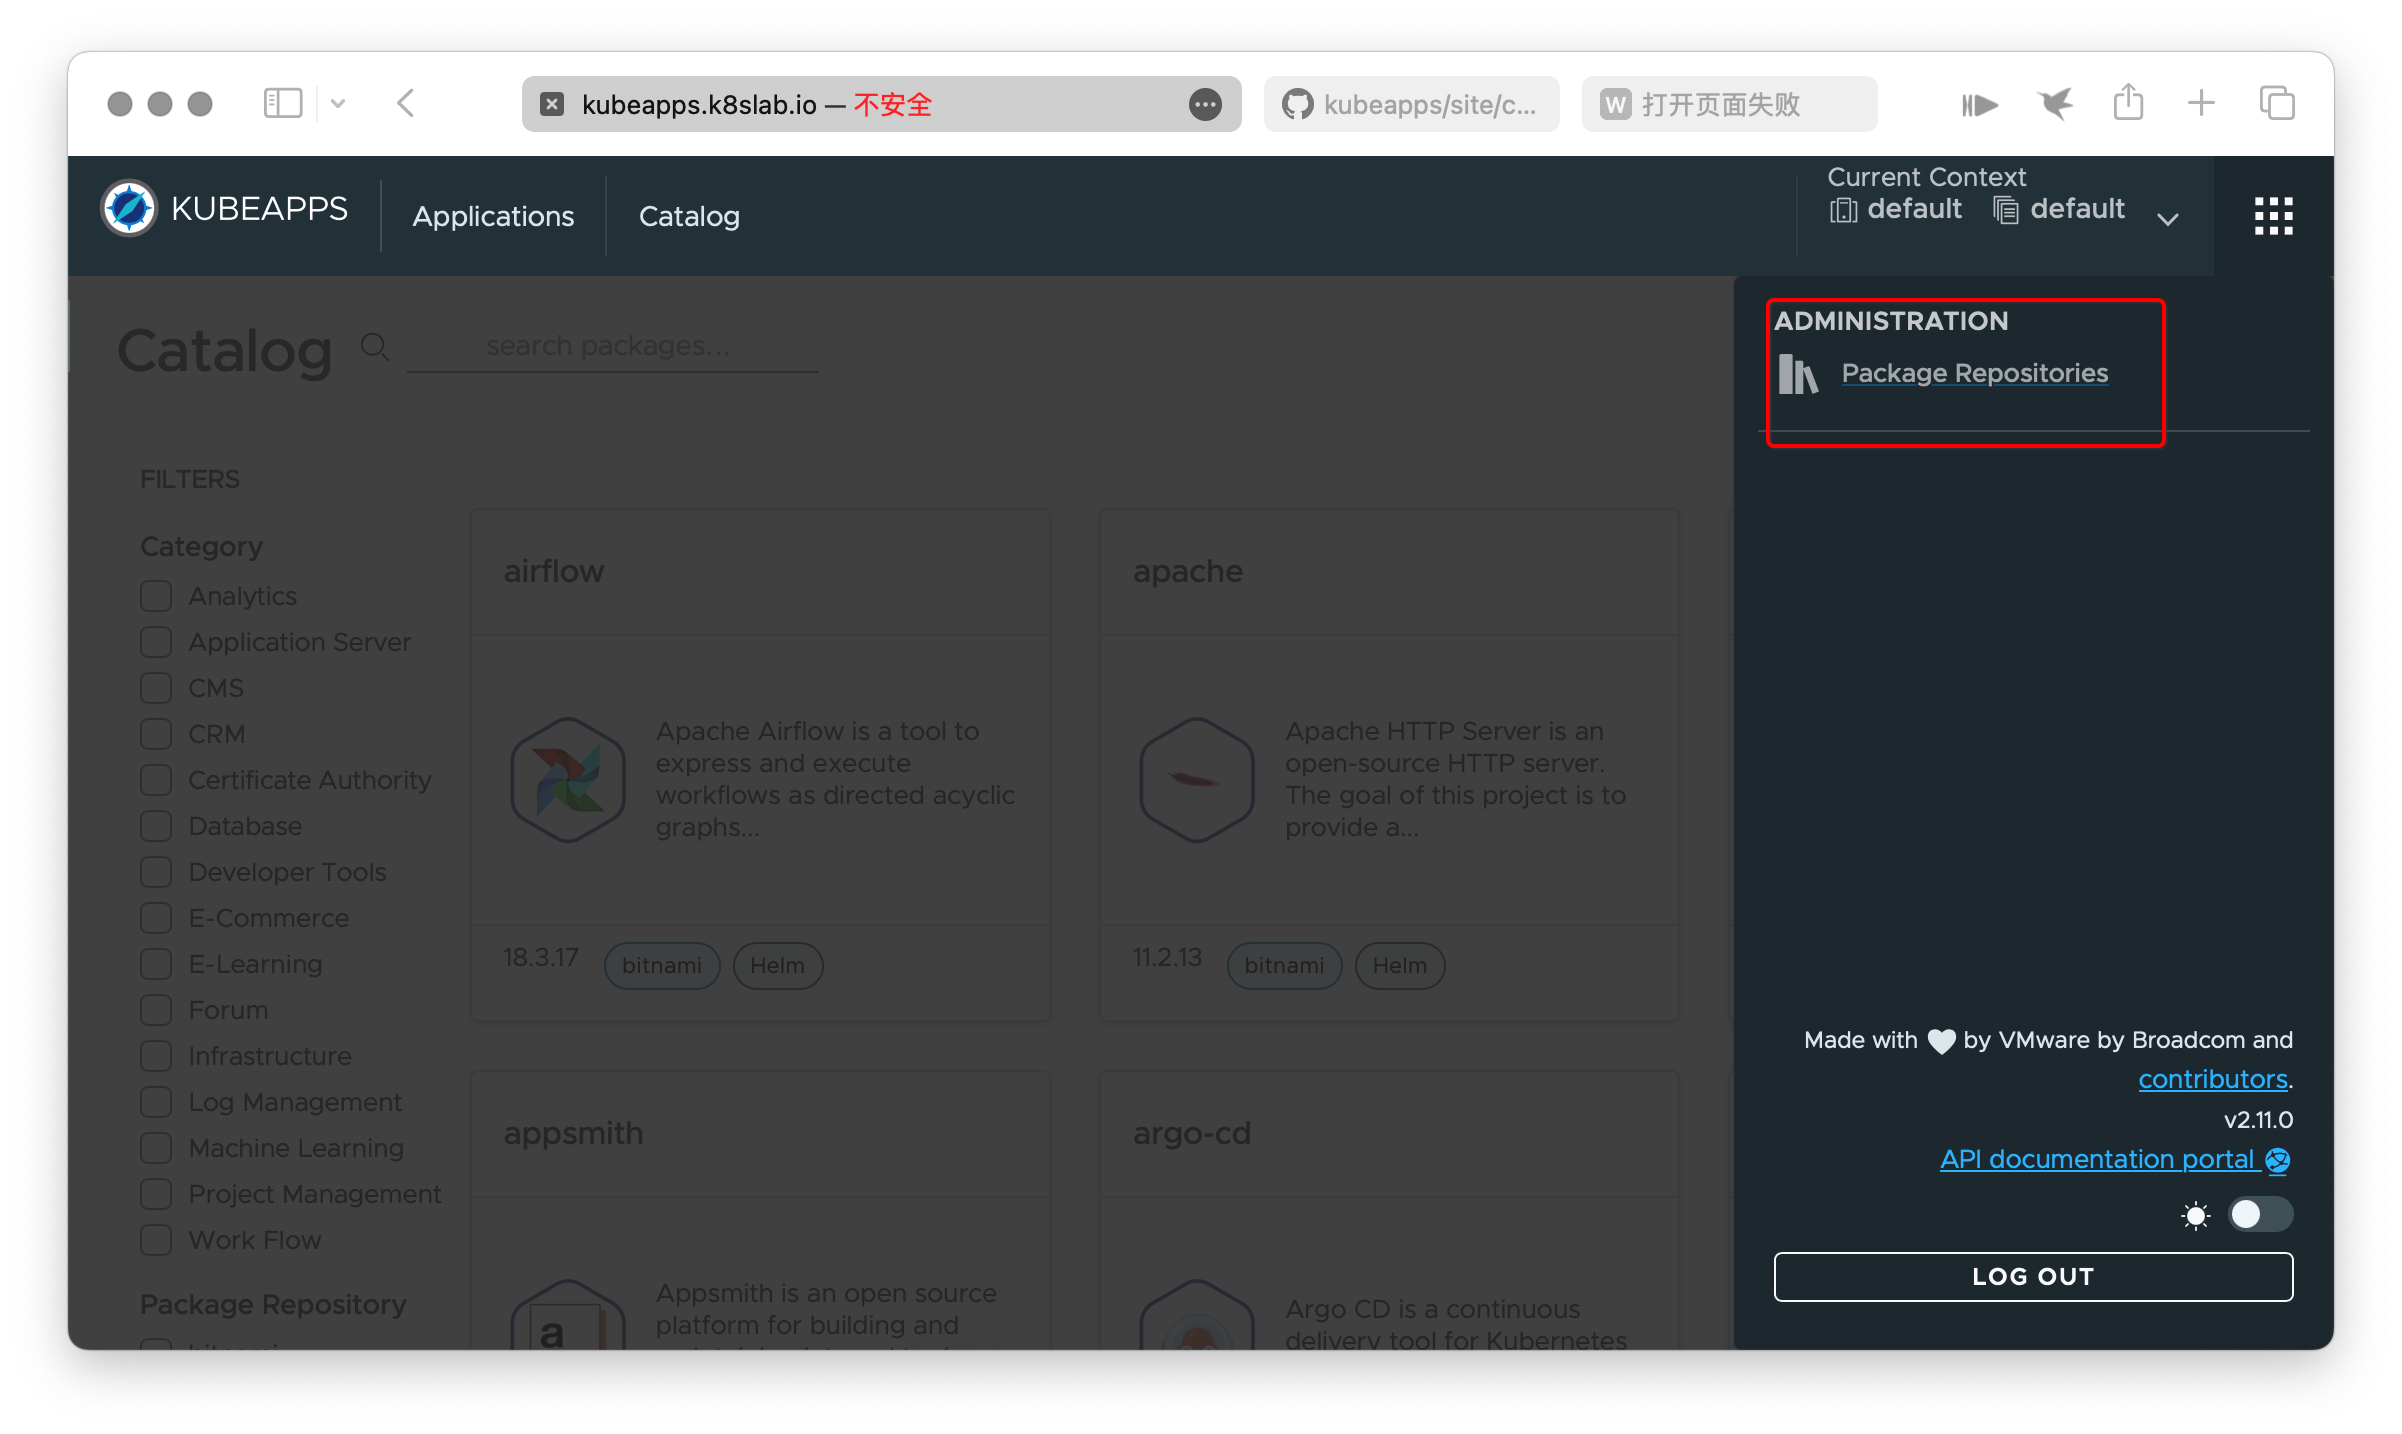Open a new tab with plus icon

coord(2201,103)
